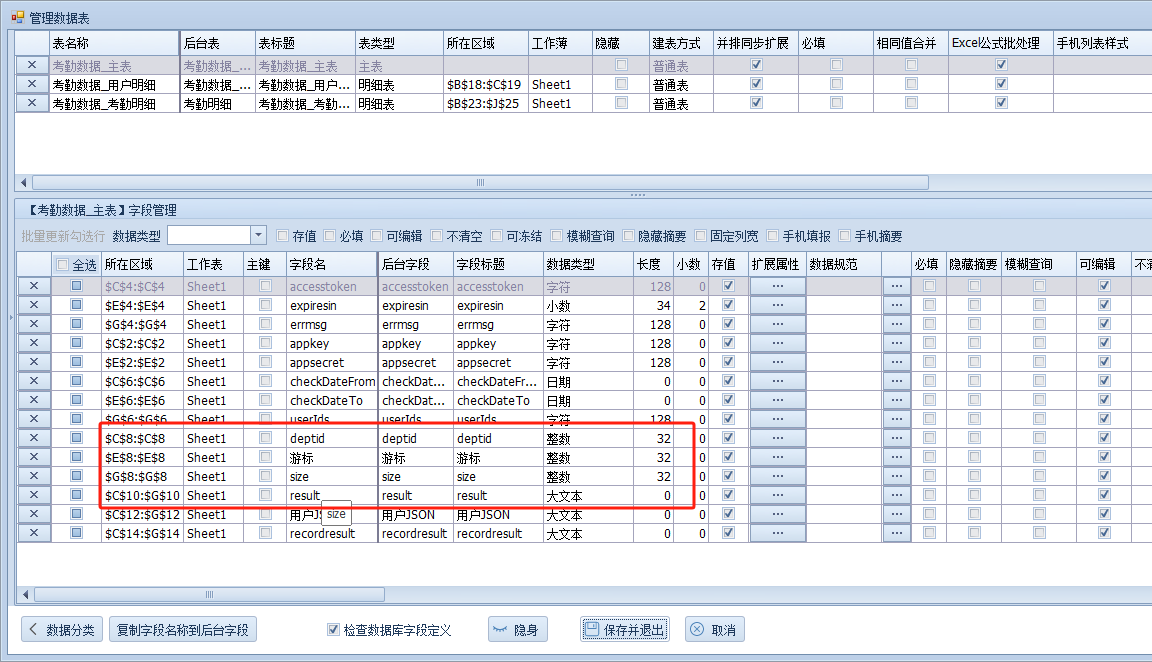Open 数据规范 ellipsis for expiresin row
This screenshot has height=662, width=1152.
coord(896,305)
